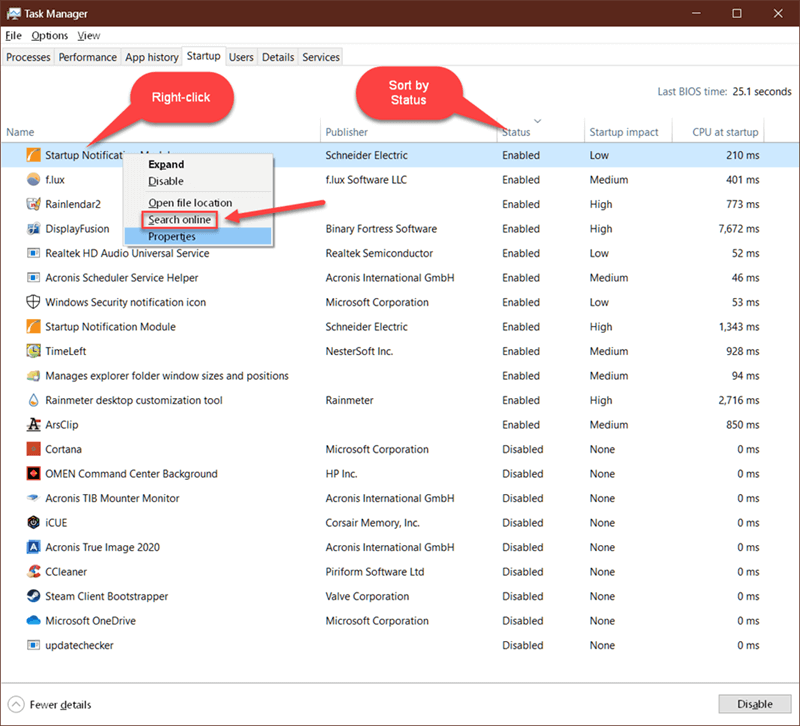
Task: Click Medium impact in the f.lux row
Action: point(609,180)
